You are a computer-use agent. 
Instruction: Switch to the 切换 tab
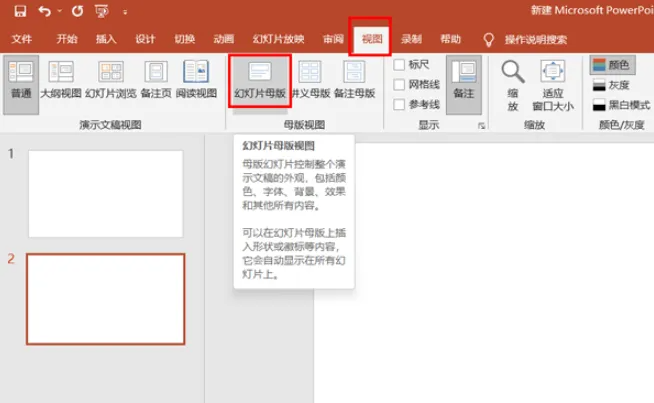[x=185, y=39]
